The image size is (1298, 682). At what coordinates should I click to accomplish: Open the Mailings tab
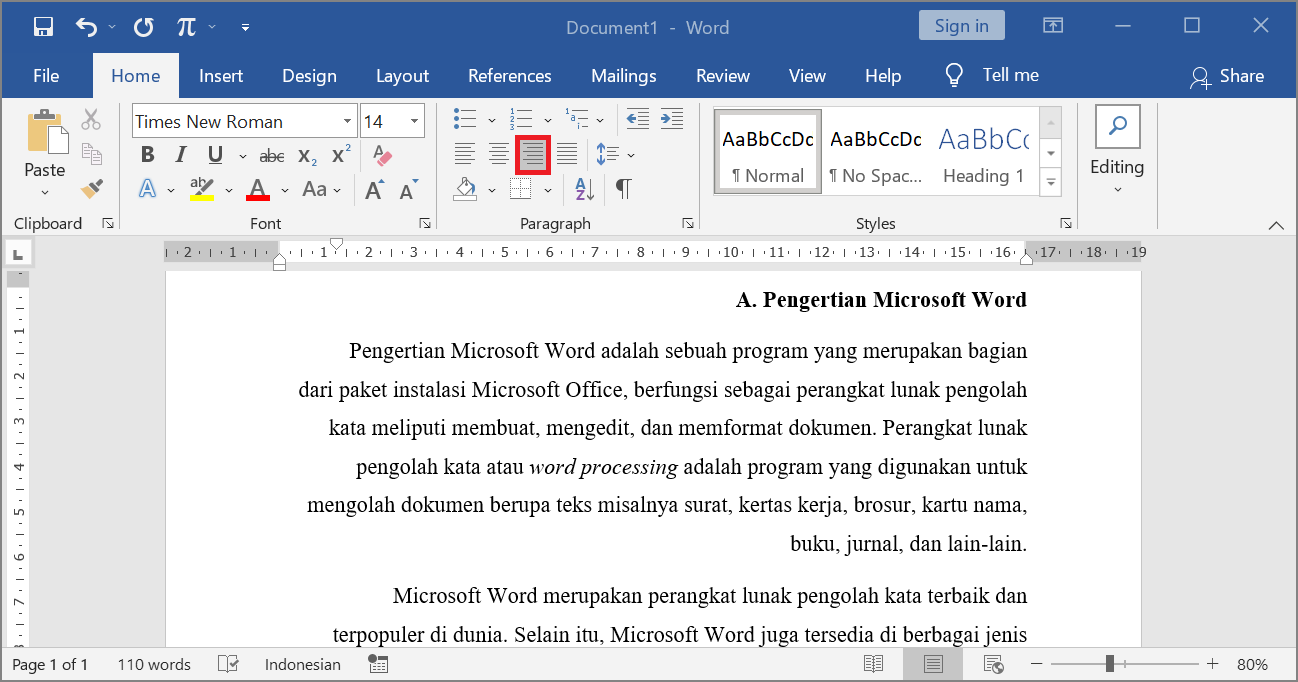tap(624, 76)
